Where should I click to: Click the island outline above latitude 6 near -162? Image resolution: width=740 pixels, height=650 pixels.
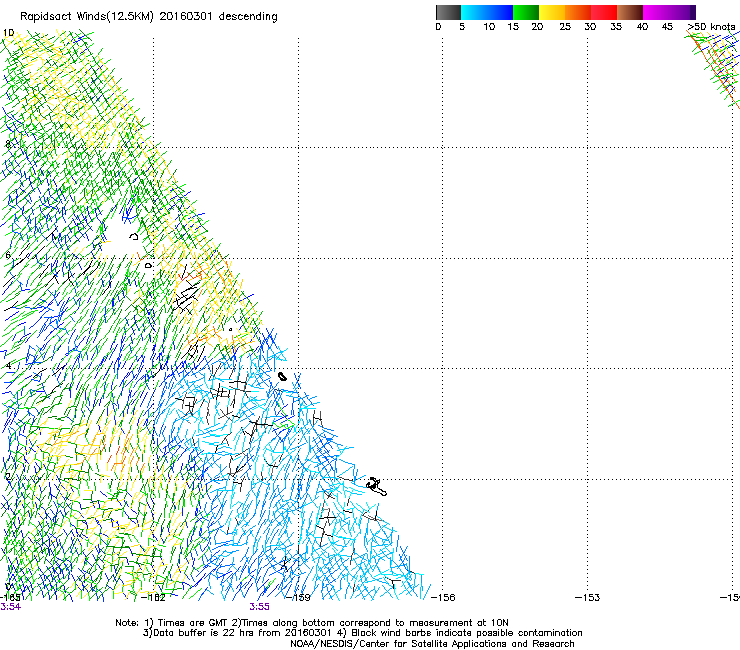pyautogui.click(x=134, y=236)
